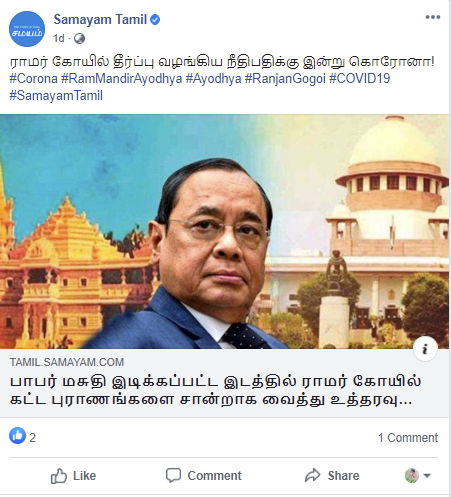The width and height of the screenshot is (451, 497).
Task: Click the 1d post timestamp
Action: click(x=59, y=39)
